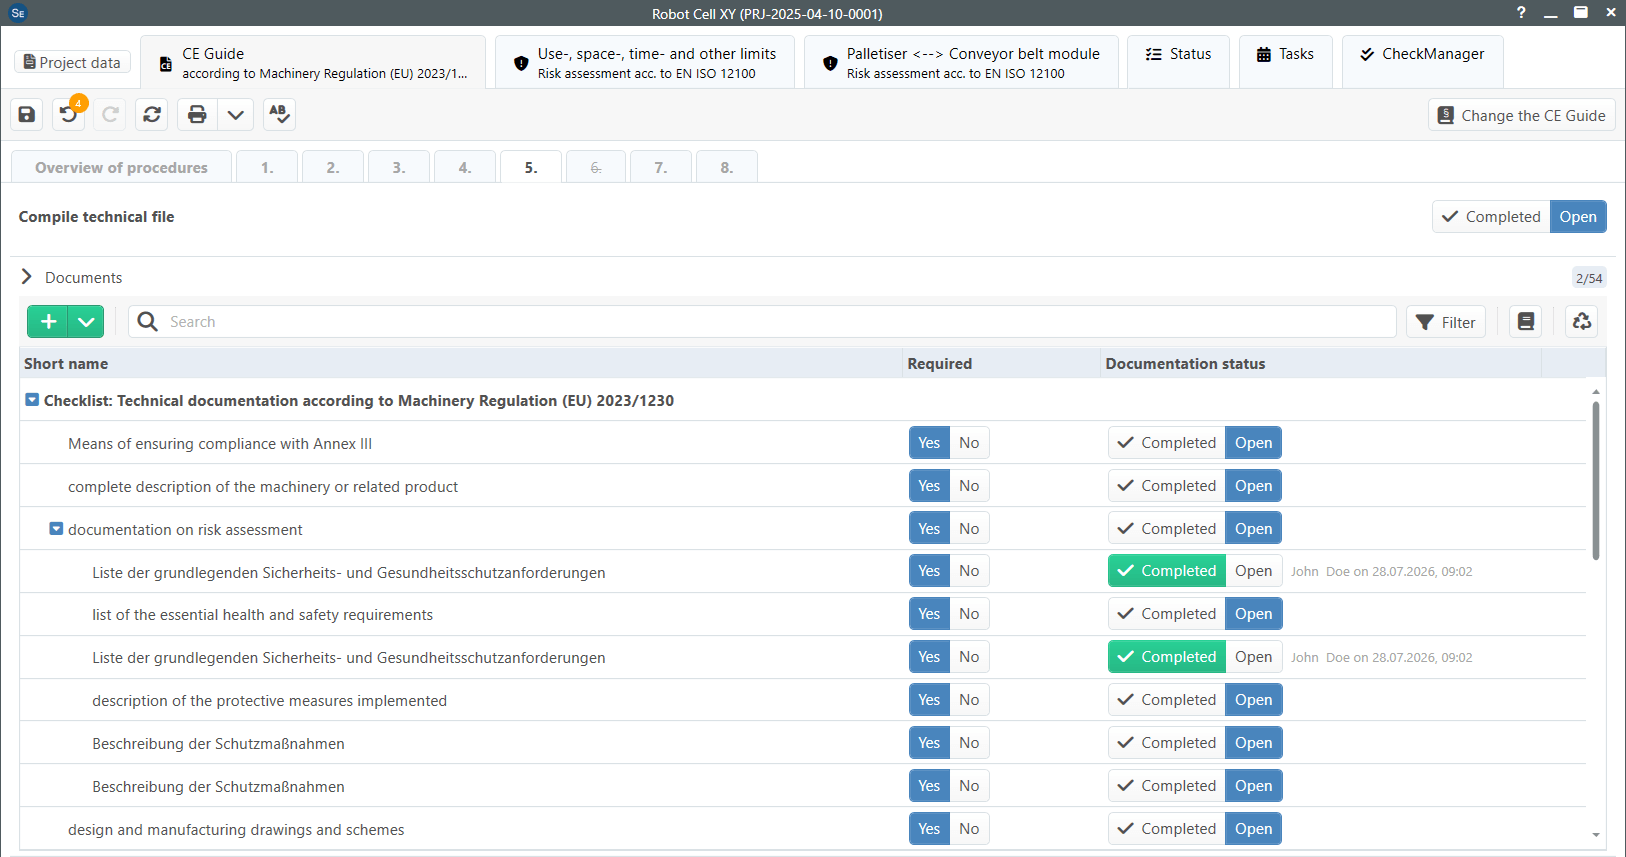Go to procedure step 8 tab
The height and width of the screenshot is (857, 1626).
pyautogui.click(x=727, y=167)
